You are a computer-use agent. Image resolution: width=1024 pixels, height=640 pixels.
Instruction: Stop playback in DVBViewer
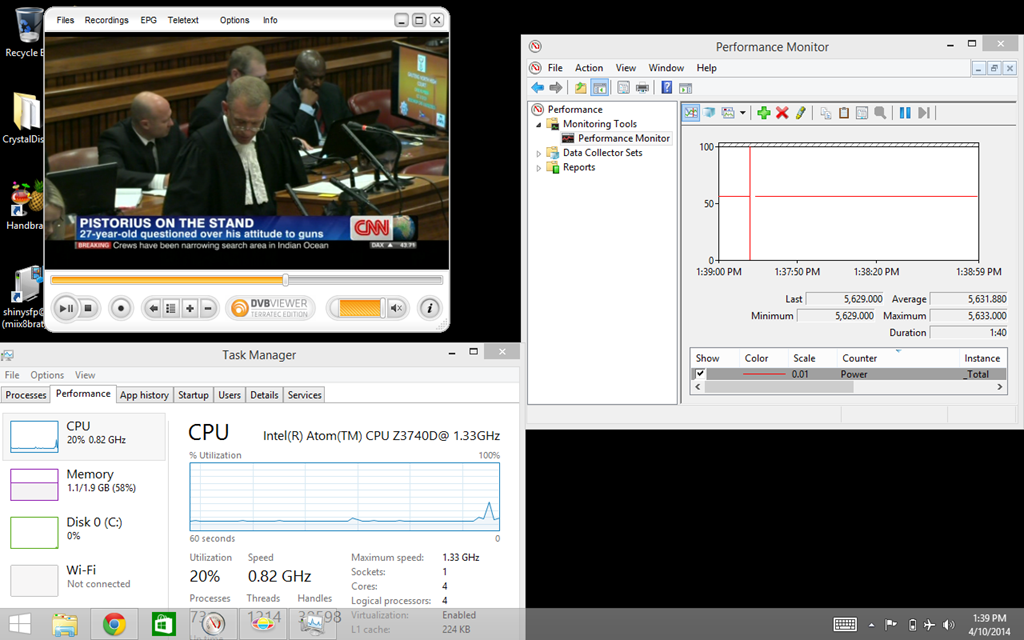pyautogui.click(x=88, y=308)
